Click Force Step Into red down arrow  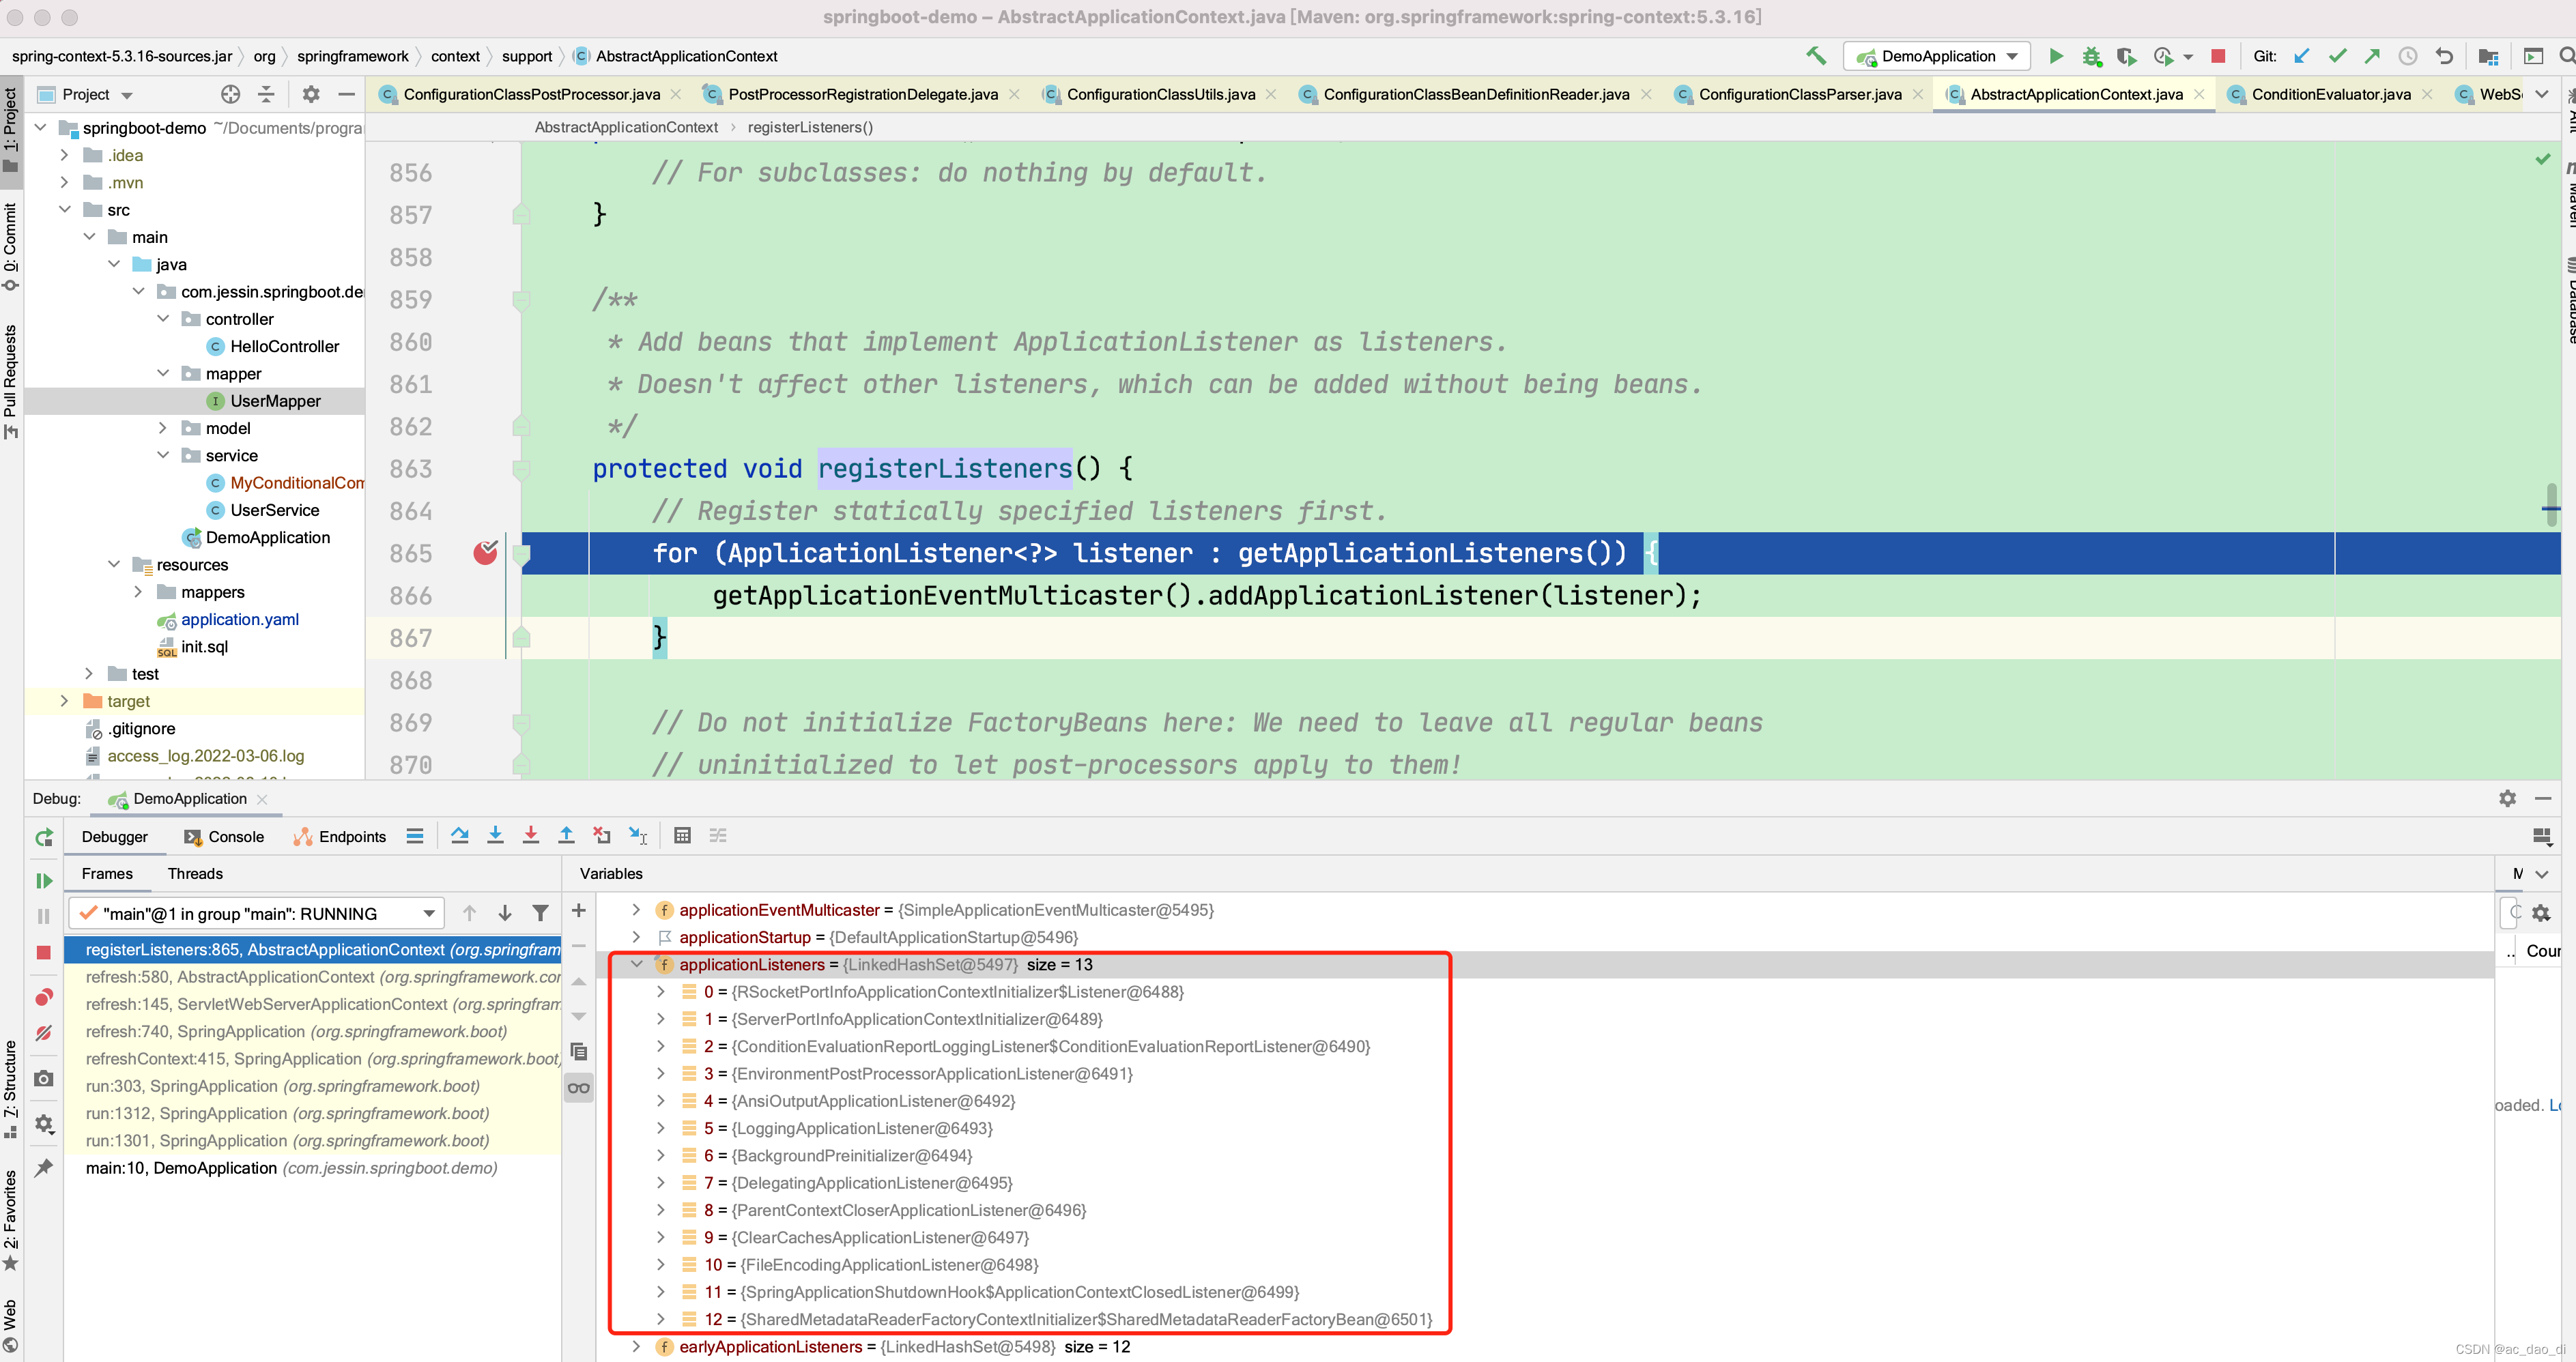click(531, 835)
